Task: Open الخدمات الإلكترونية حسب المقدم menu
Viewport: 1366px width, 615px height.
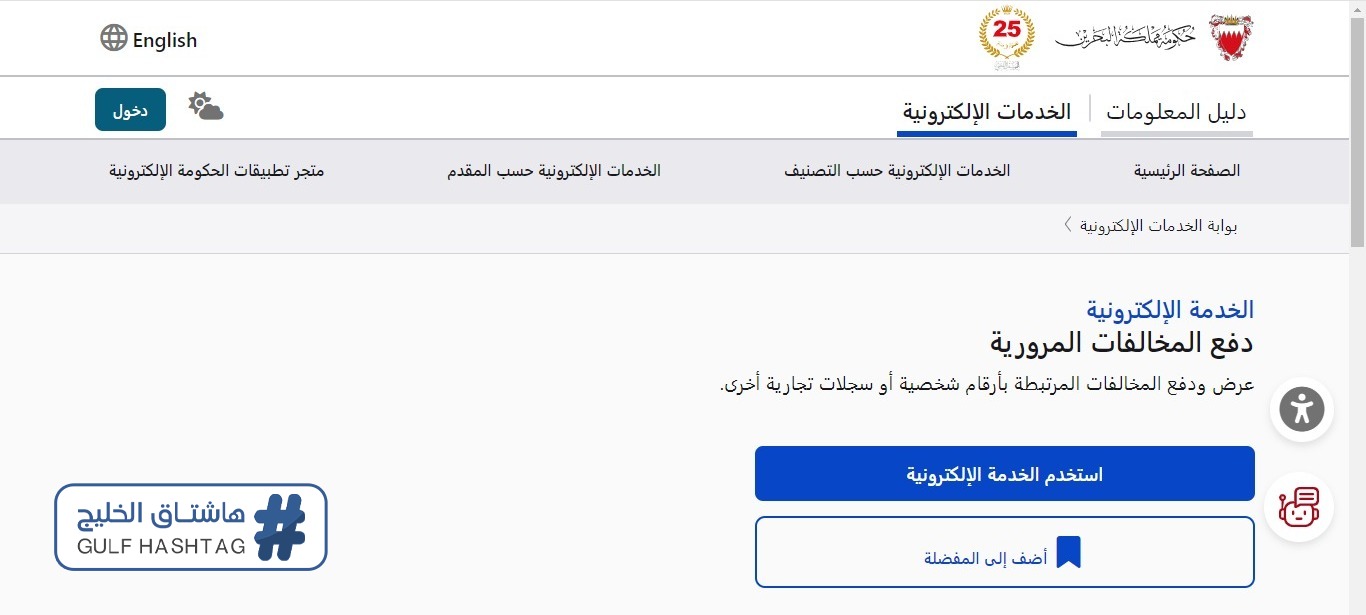Action: [x=554, y=171]
